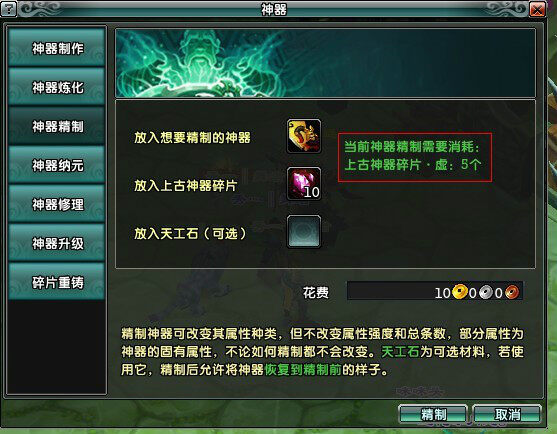Image resolution: width=557 pixels, height=434 pixels.
Task: Open the 神器制作 tab
Action: point(57,48)
